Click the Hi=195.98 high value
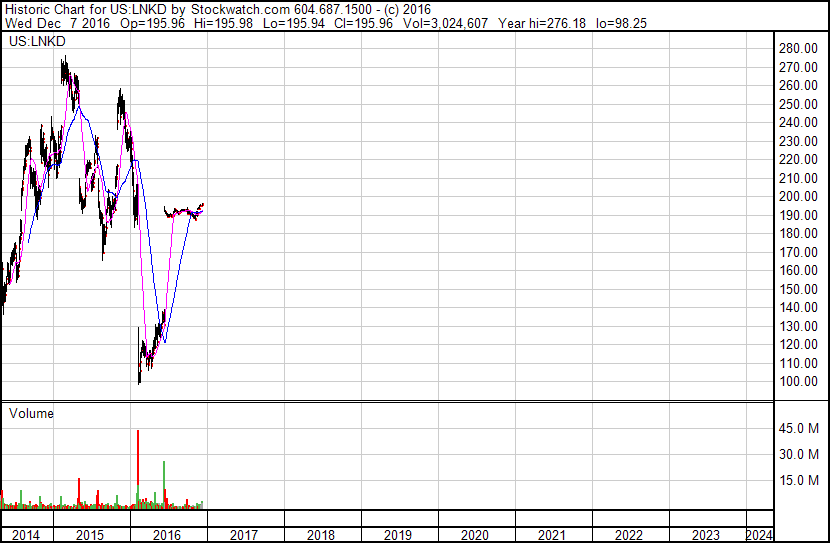This screenshot has height=543, width=830. tap(223, 23)
